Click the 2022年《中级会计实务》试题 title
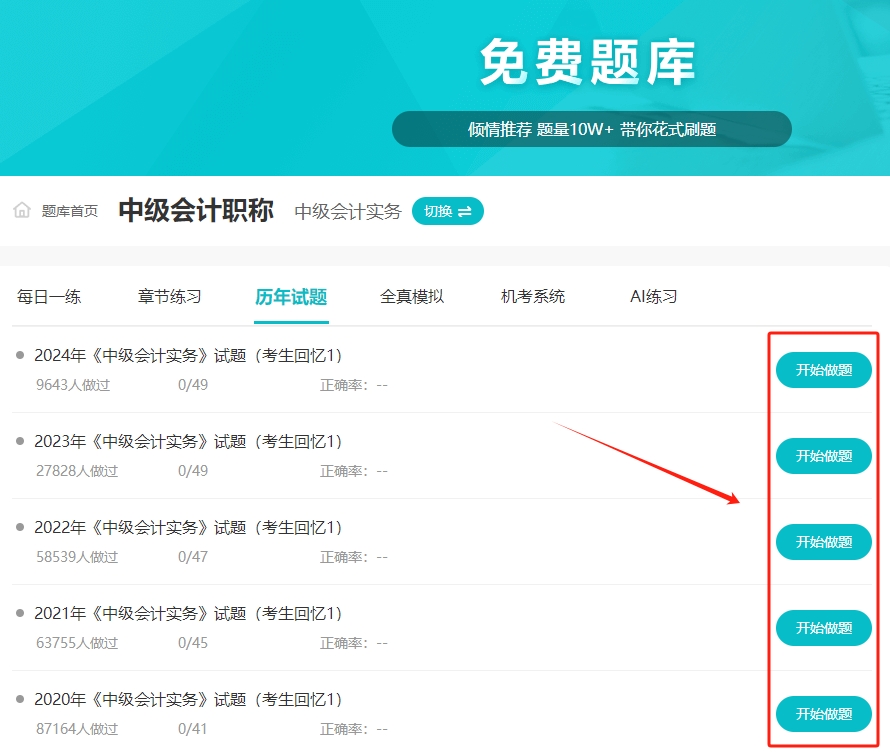The image size is (890, 754). coord(188,528)
